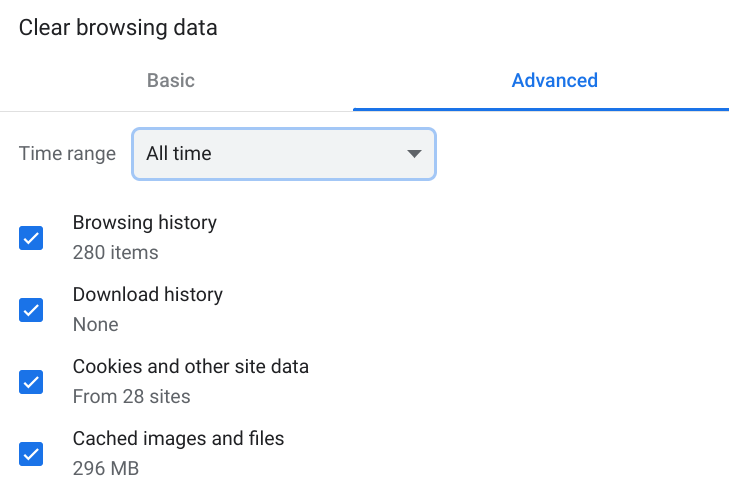Toggle the Download history checkbox
Image resolution: width=729 pixels, height=490 pixels.
point(31,310)
